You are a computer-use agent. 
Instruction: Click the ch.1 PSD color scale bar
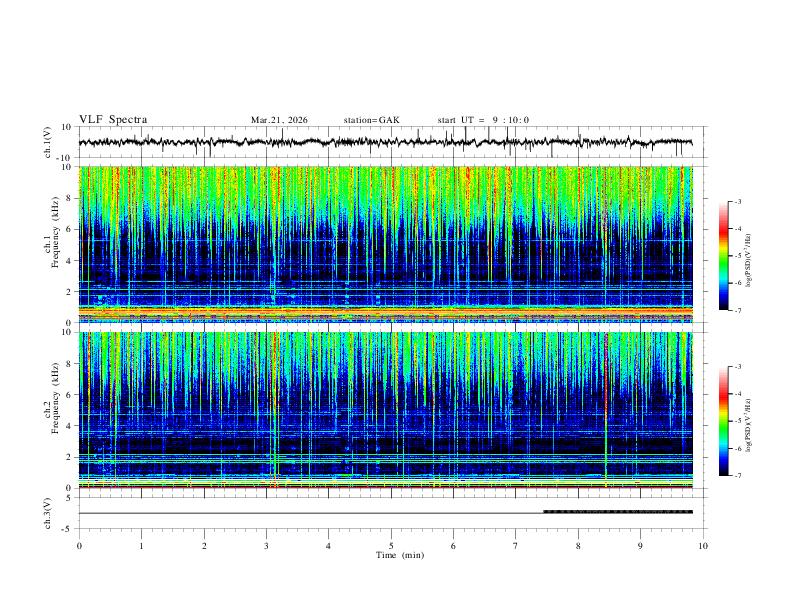[724, 256]
